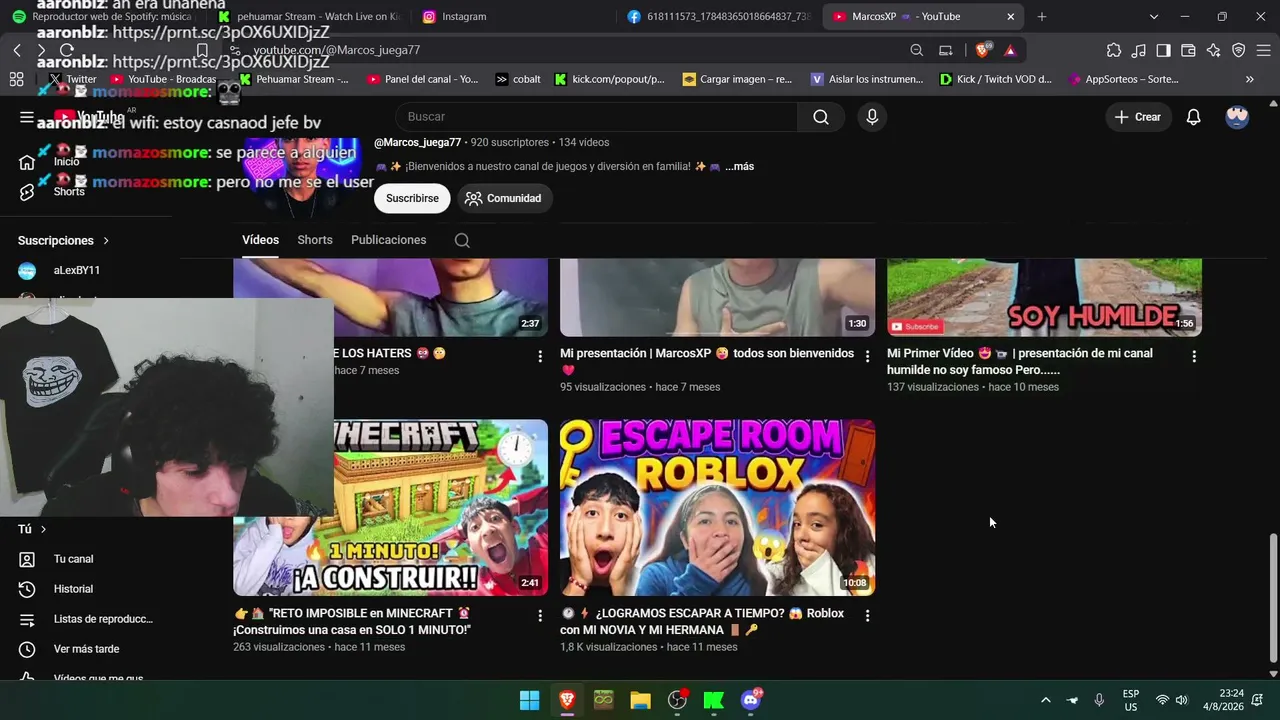Click the YouTube page vertical scrollbar thumb
The width and height of the screenshot is (1280, 720).
pos(1273,596)
